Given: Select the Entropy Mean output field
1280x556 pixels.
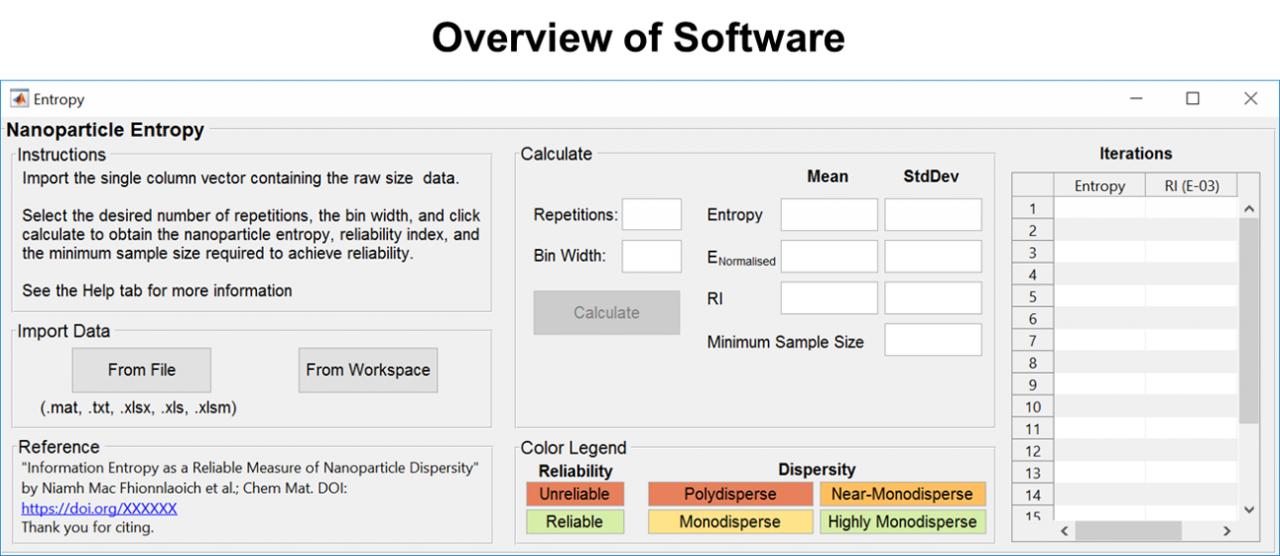Looking at the screenshot, I should tap(829, 214).
